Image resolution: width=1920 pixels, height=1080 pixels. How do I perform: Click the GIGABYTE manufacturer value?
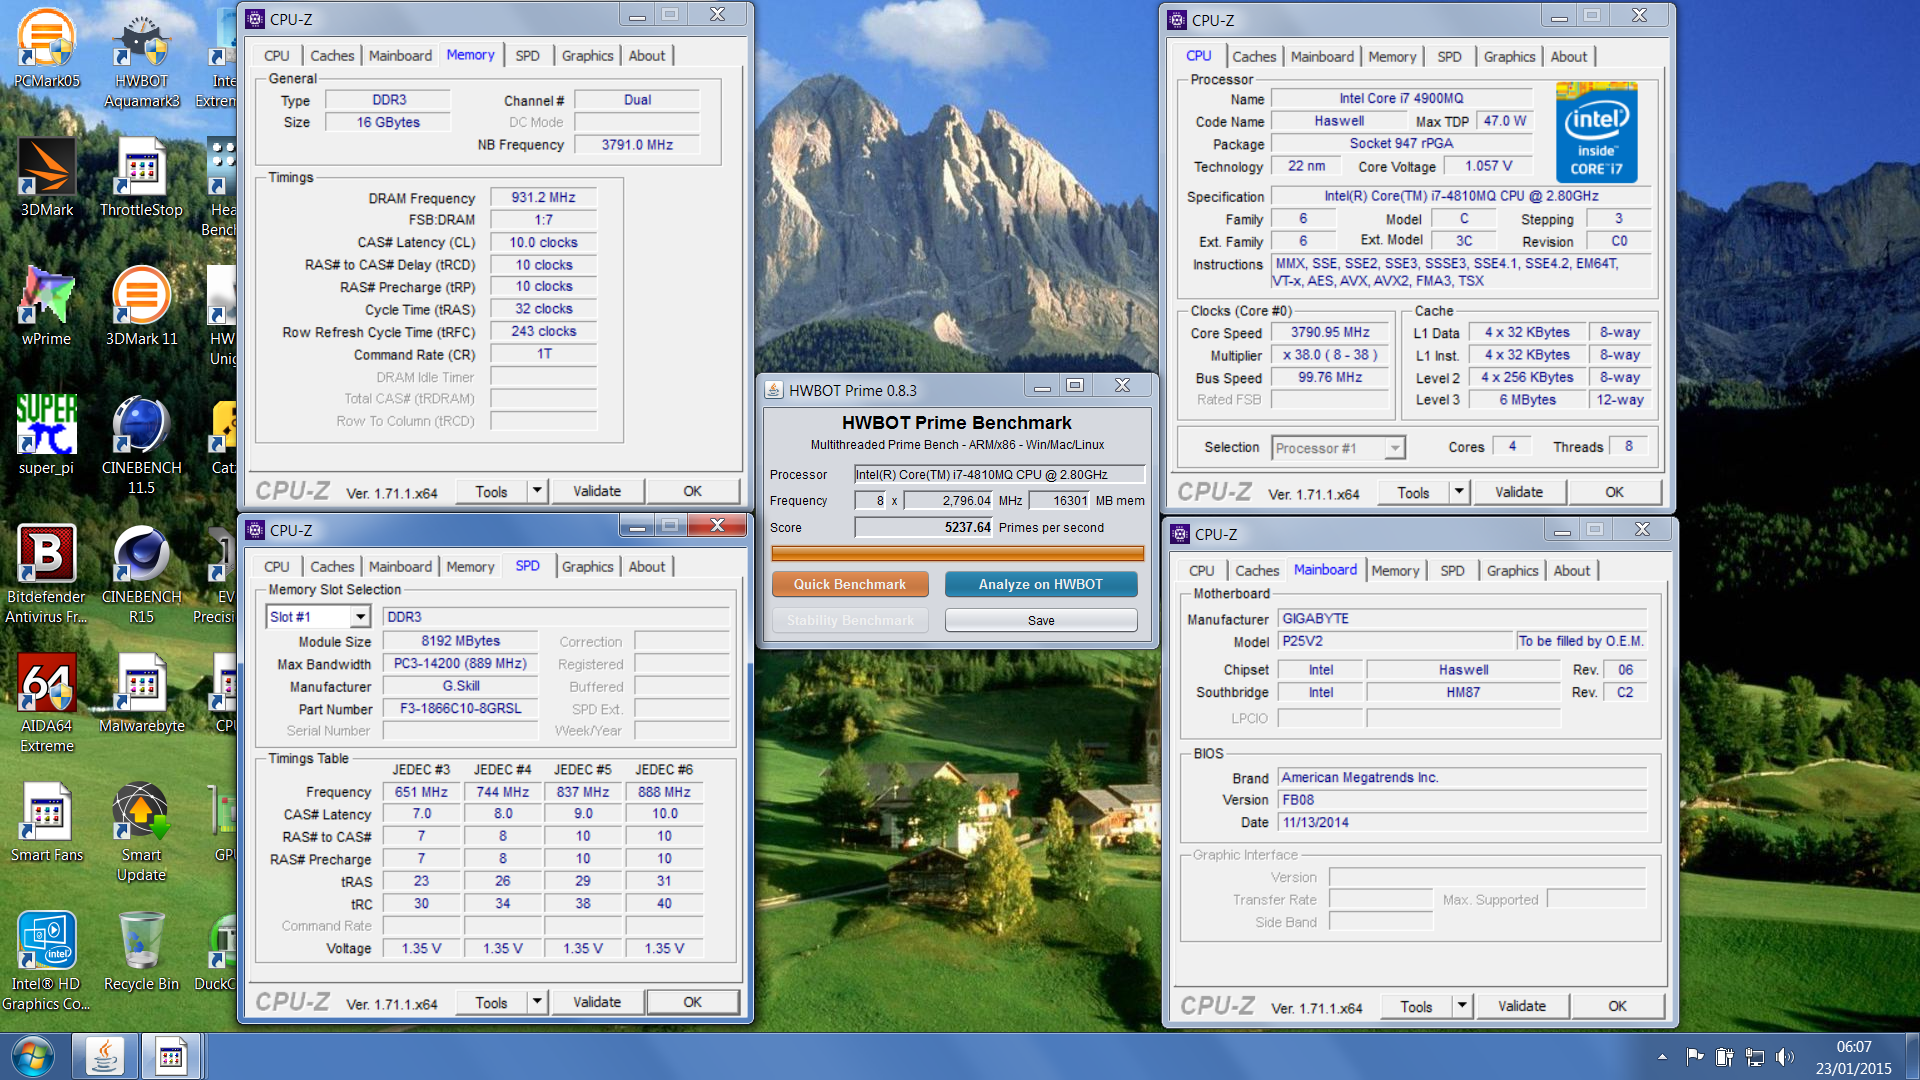click(1462, 619)
